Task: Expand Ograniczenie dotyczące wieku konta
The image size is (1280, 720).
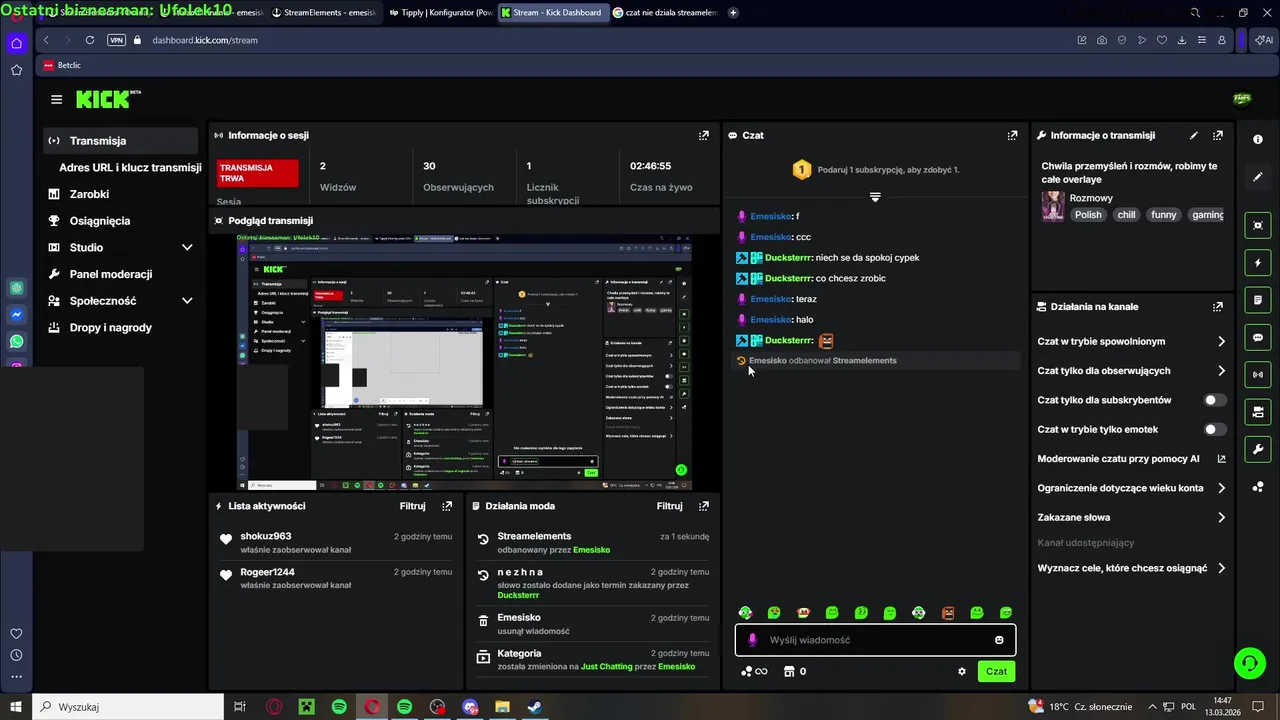Action: (x=1131, y=488)
